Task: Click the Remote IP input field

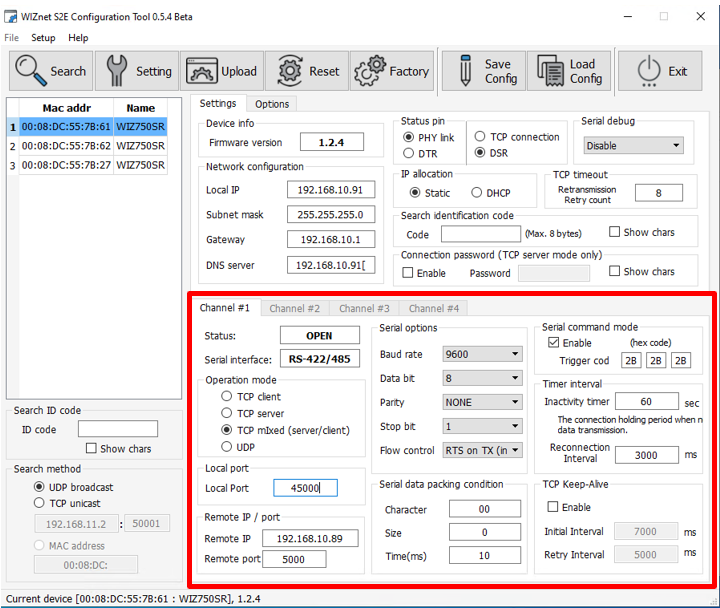Action: point(310,538)
